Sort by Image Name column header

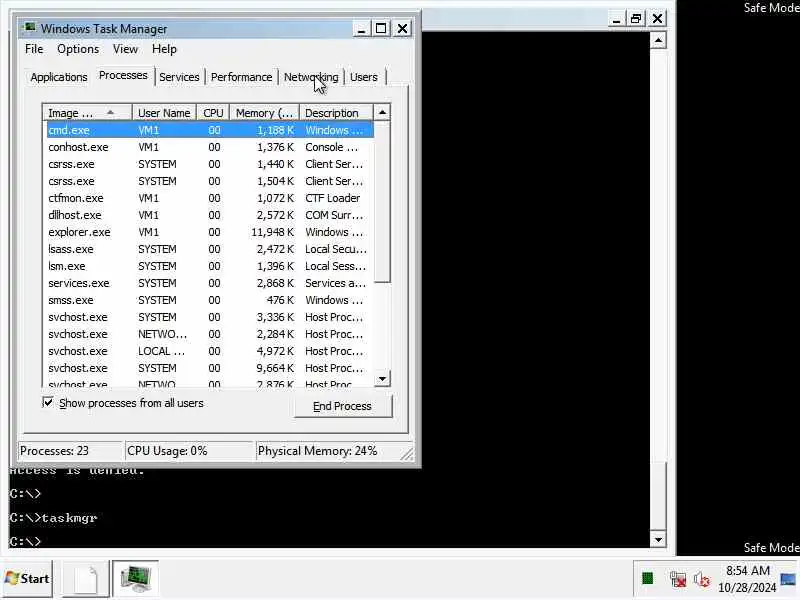87,113
